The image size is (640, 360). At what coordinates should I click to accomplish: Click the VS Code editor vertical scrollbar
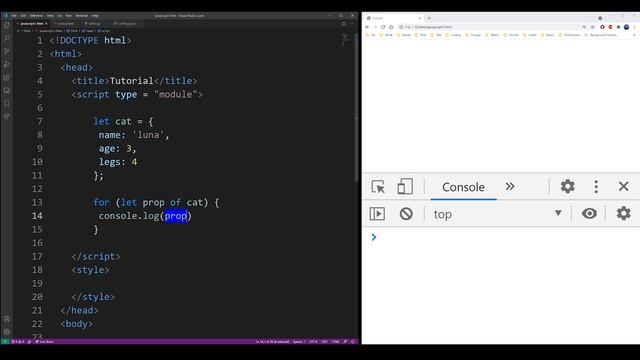[356, 106]
